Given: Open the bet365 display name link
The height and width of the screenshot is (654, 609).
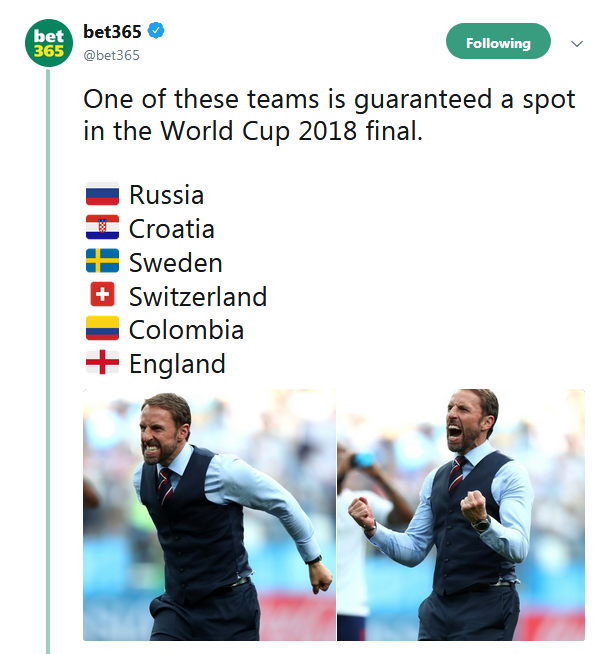Looking at the screenshot, I should pyautogui.click(x=112, y=32).
